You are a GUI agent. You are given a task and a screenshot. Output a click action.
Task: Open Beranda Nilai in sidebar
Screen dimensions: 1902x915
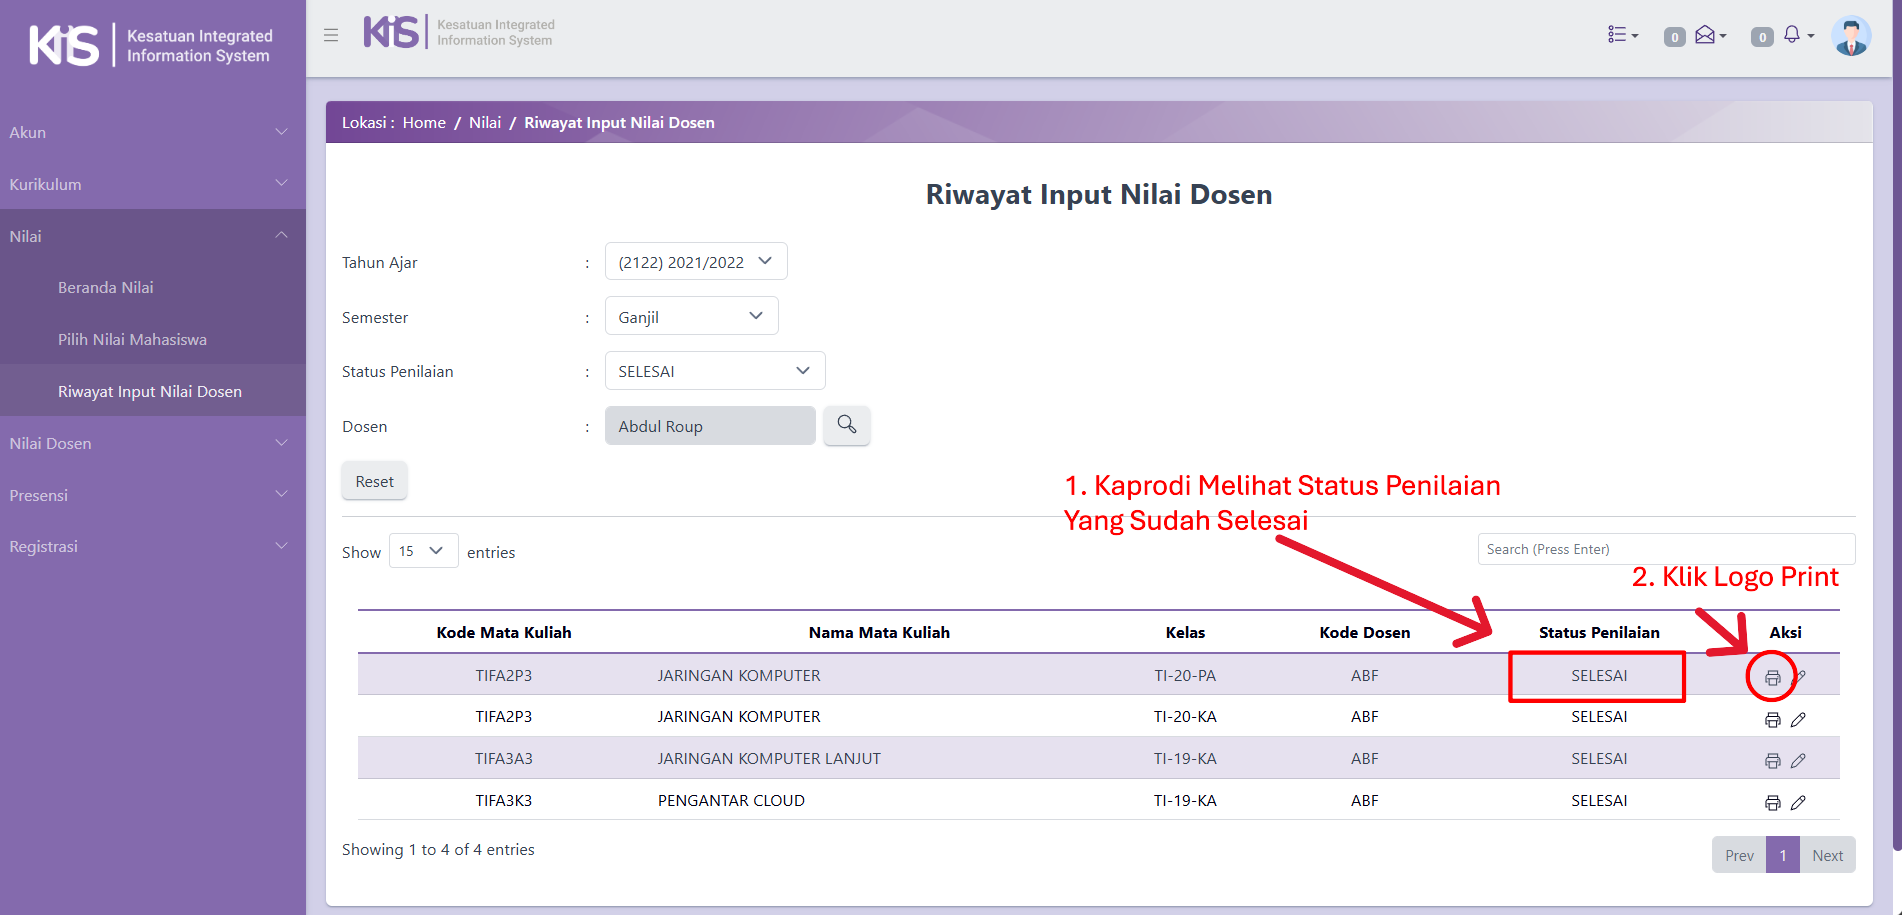click(x=106, y=288)
